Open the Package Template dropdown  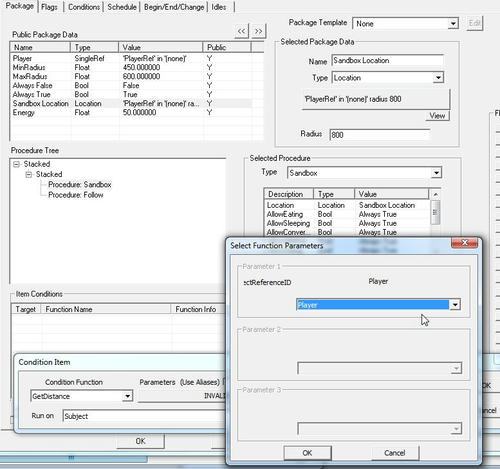pos(453,24)
